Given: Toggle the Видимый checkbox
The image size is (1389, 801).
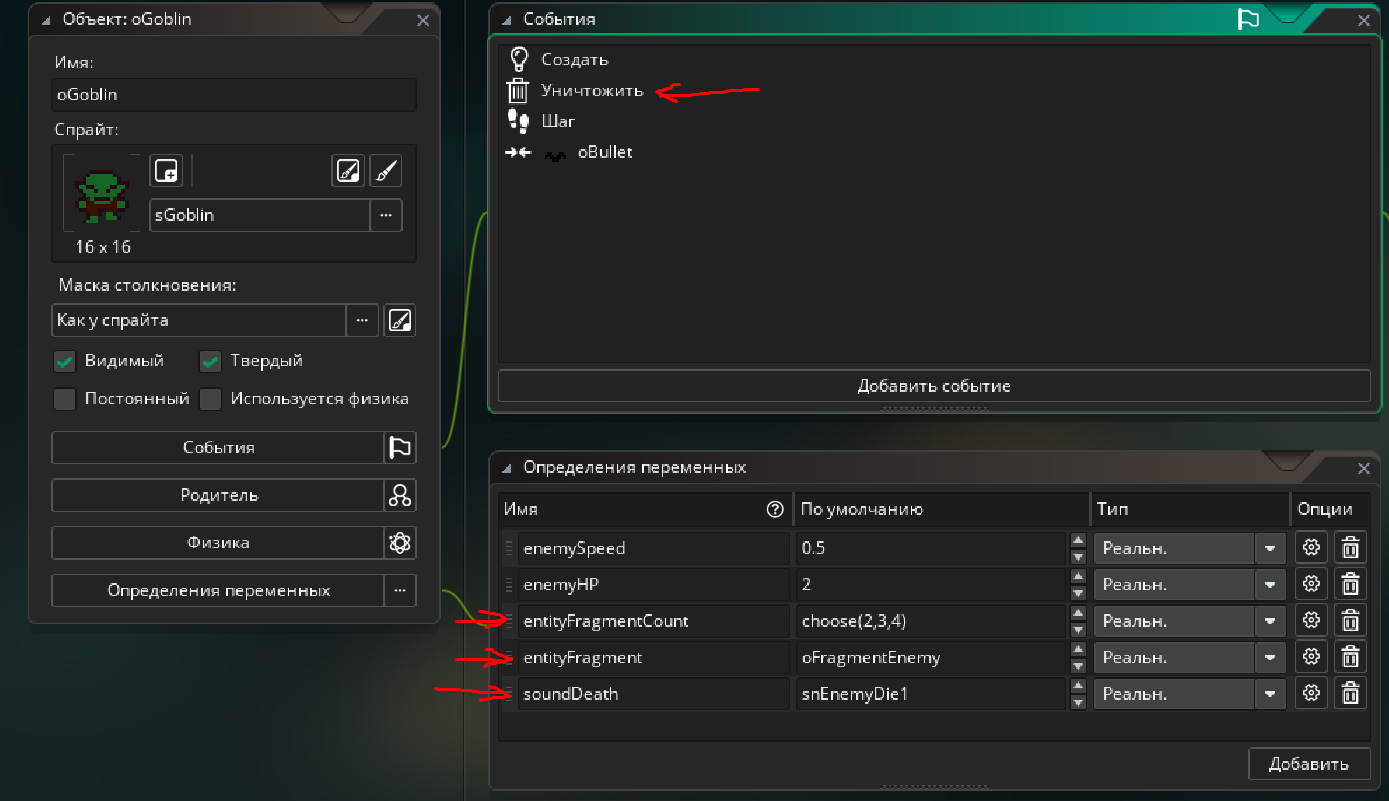Looking at the screenshot, I should (65, 361).
